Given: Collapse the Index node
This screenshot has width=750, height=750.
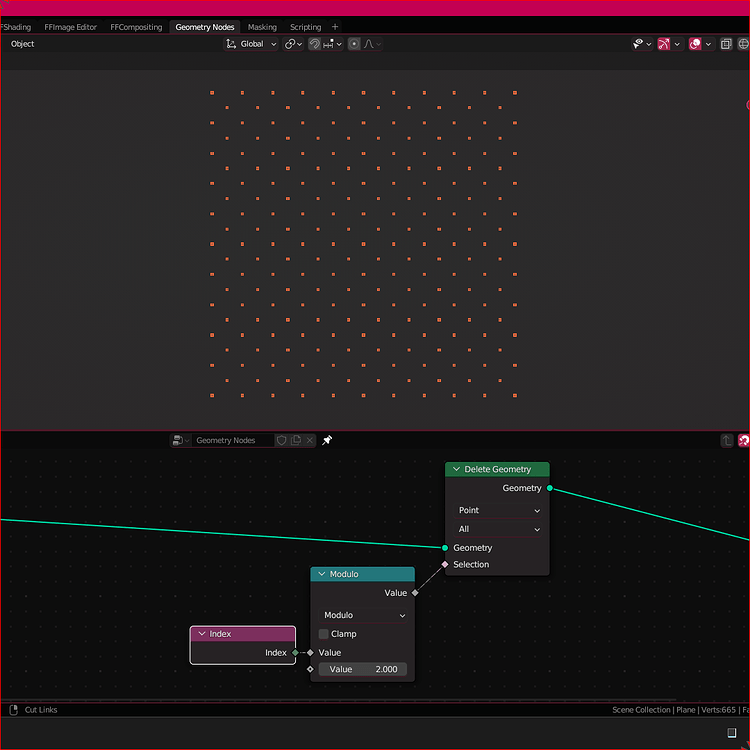Looking at the screenshot, I should click(202, 634).
